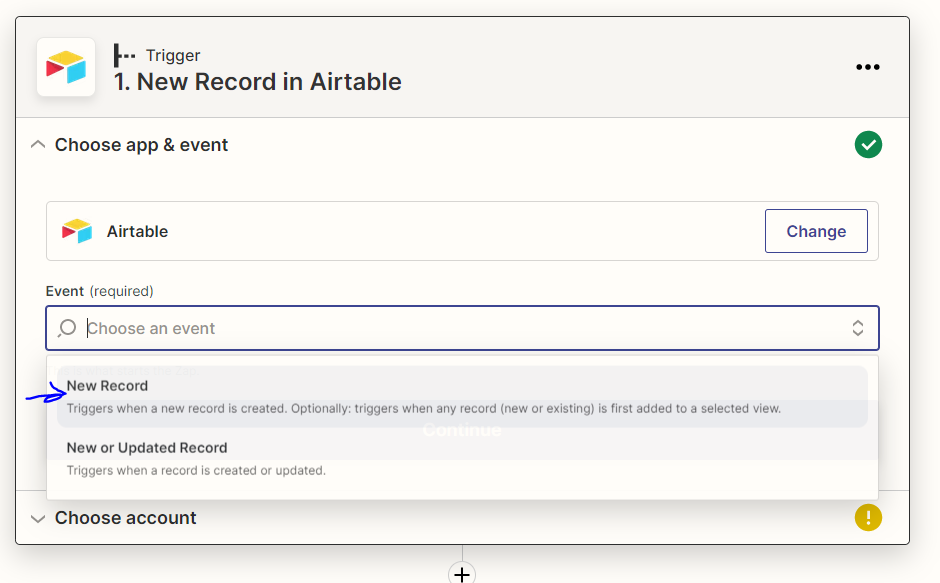Toggle the event dropdown up-down arrows
The height and width of the screenshot is (583, 940).
[858, 328]
